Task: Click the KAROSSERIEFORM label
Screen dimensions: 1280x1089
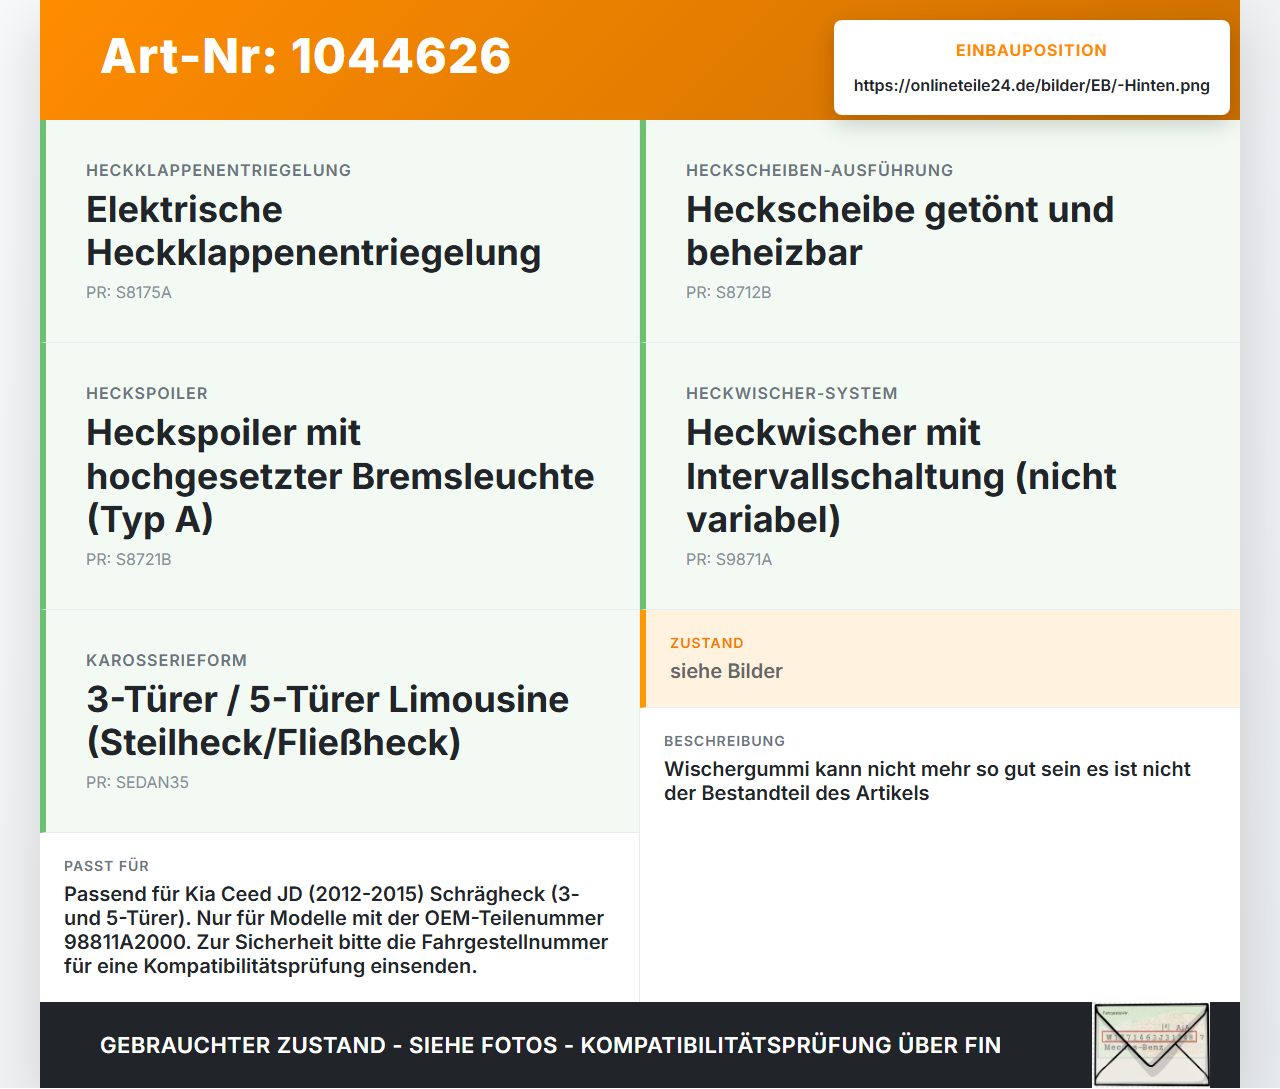Action: click(166, 660)
